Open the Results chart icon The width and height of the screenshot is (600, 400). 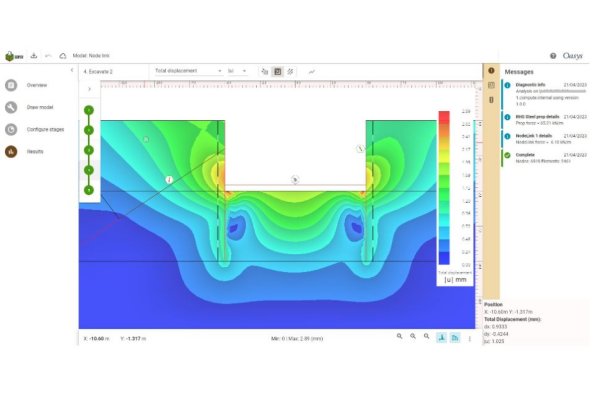11,152
